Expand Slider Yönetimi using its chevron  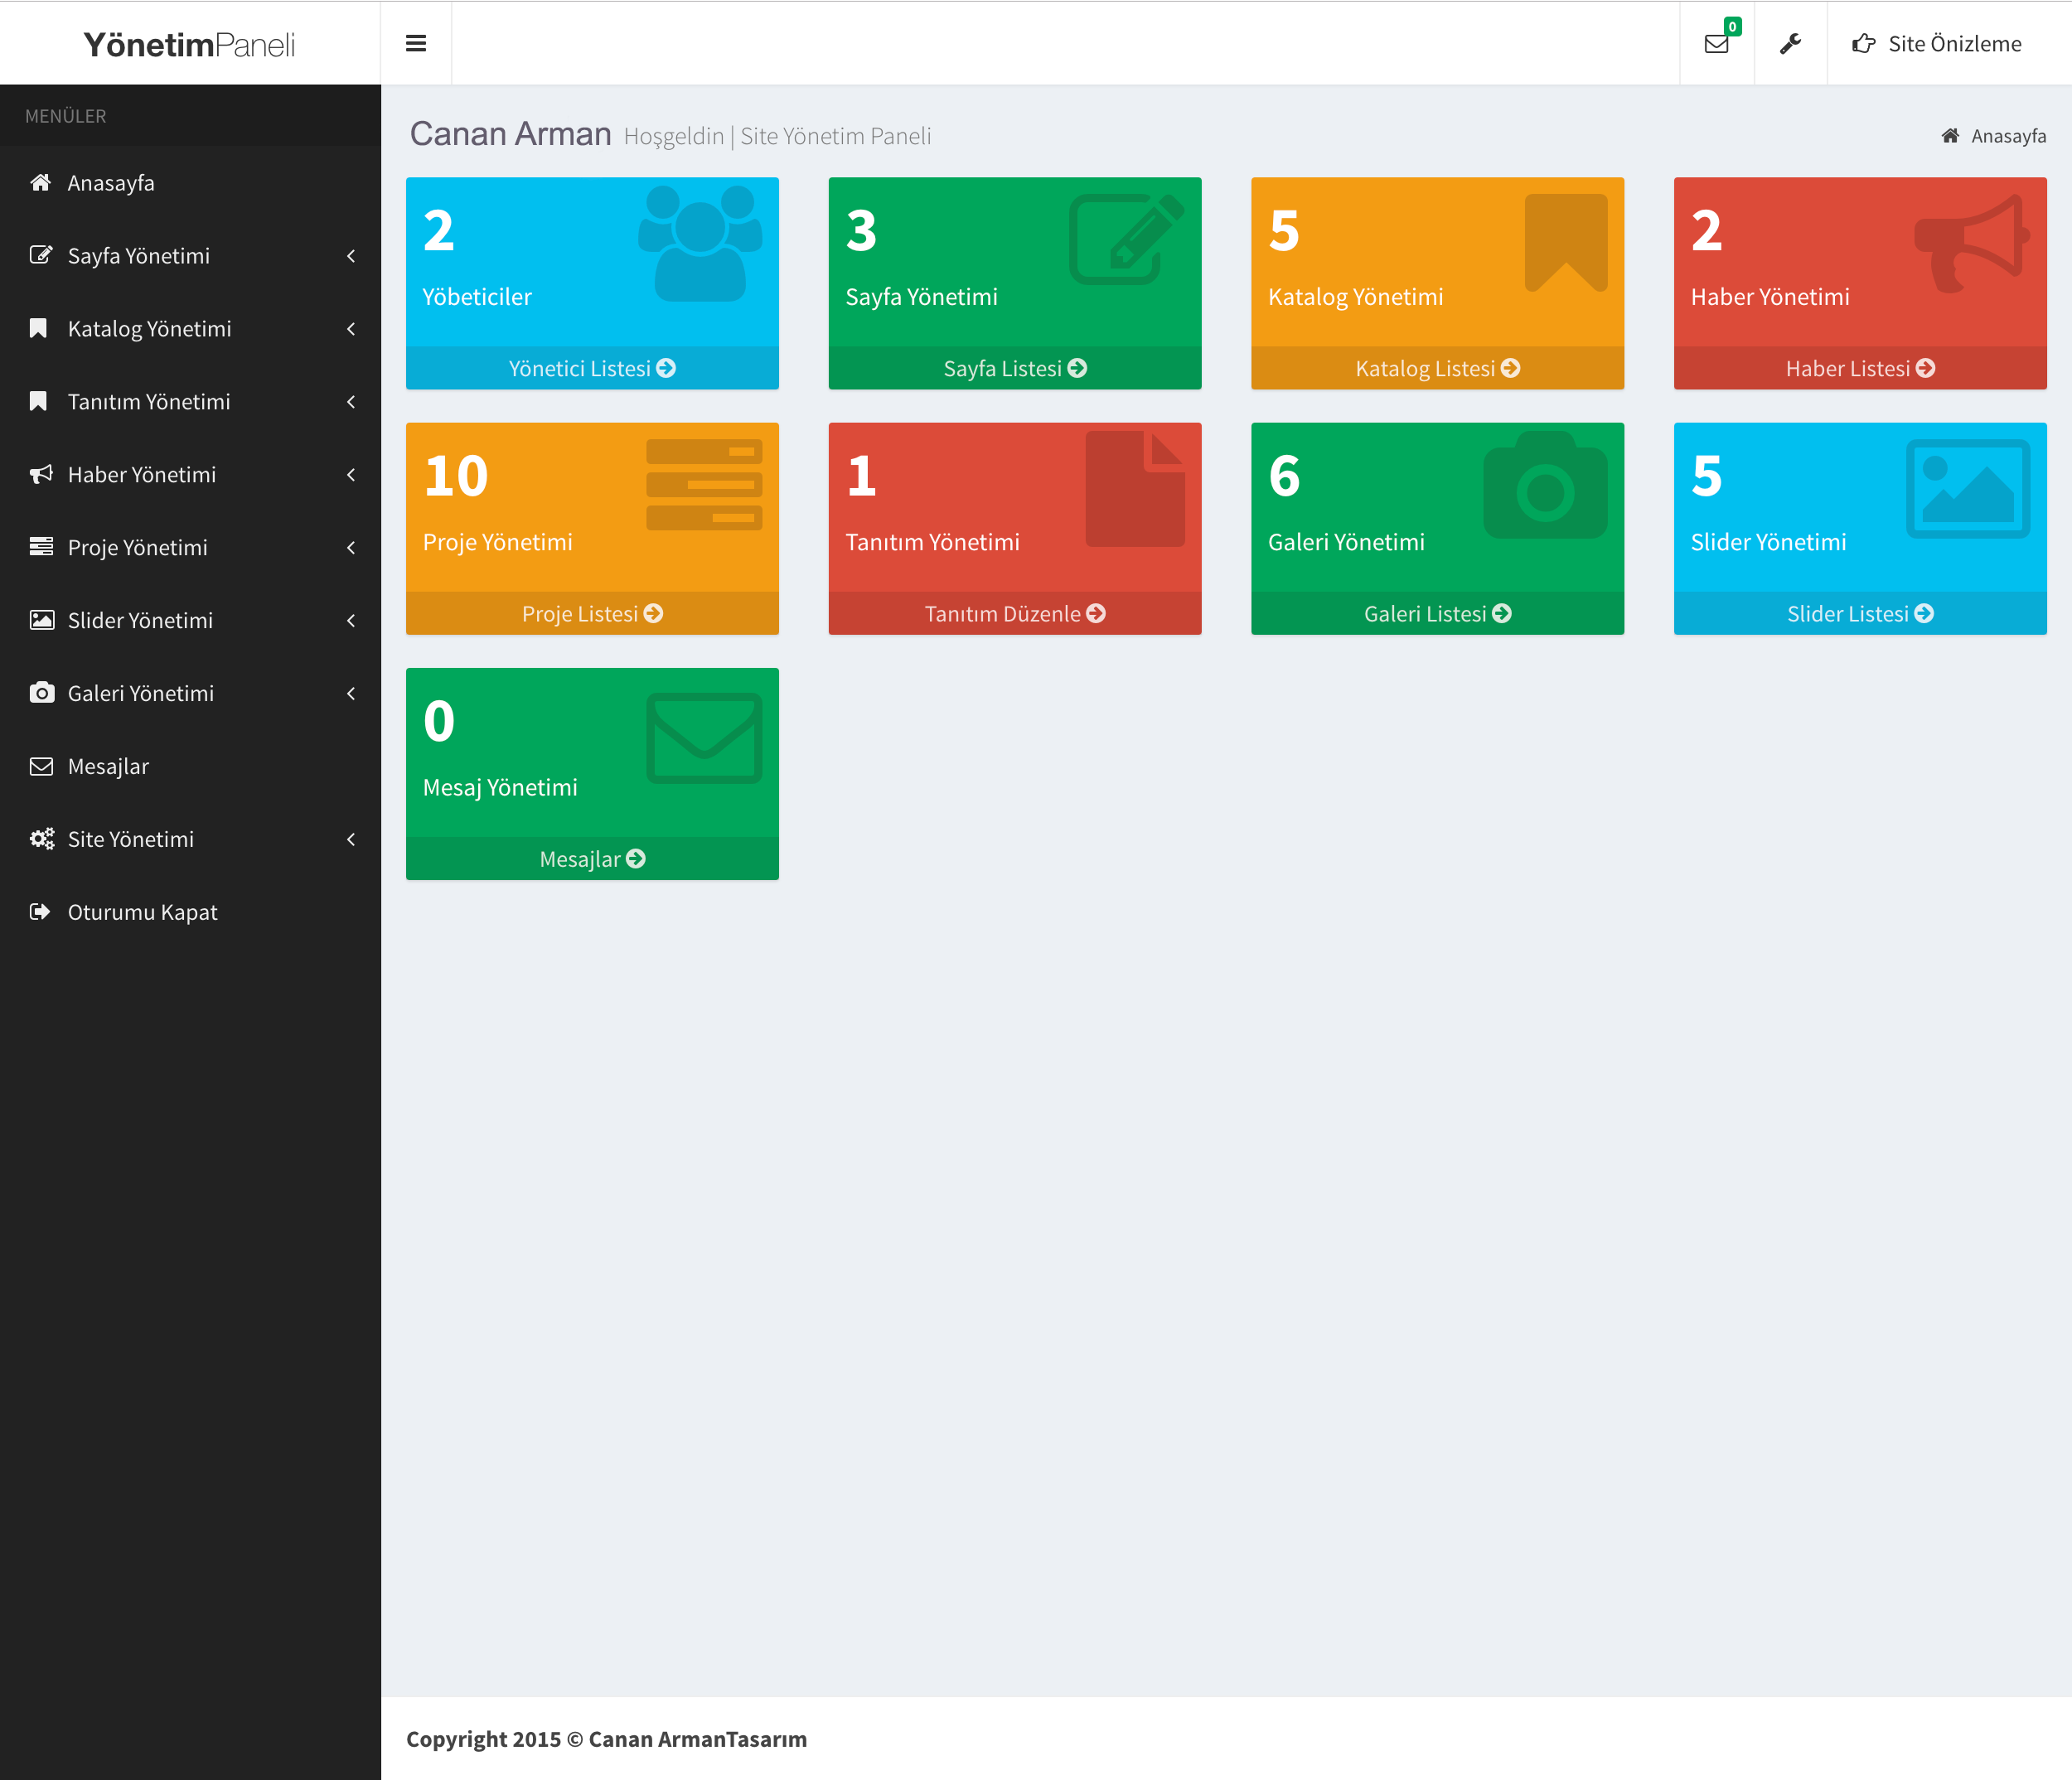351,621
